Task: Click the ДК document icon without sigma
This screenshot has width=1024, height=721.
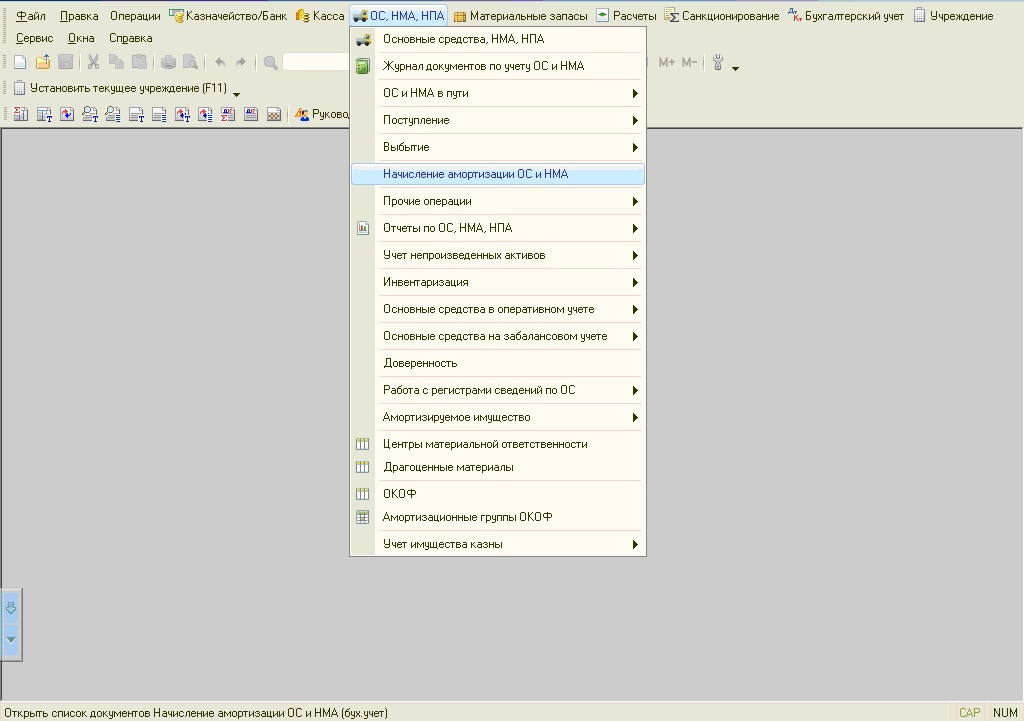Action: [251, 114]
